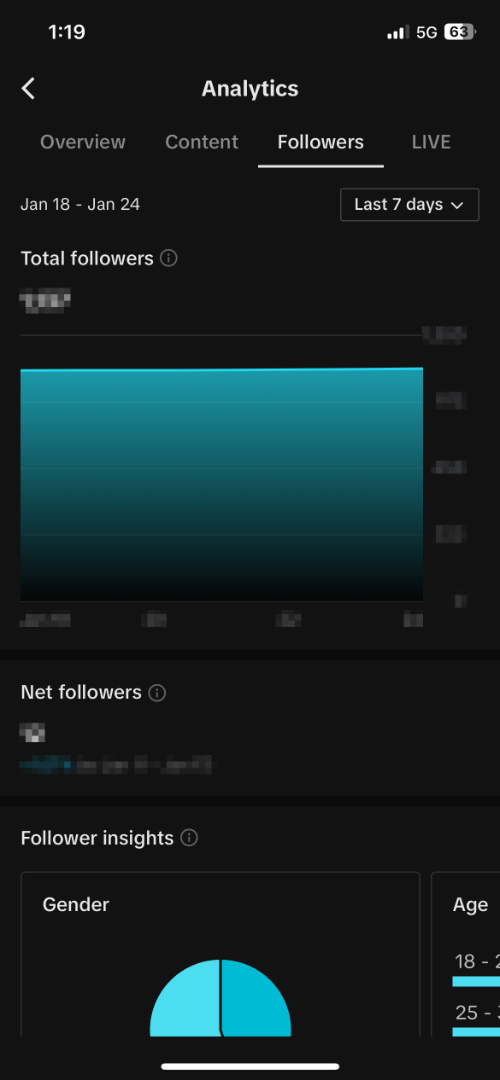Screen dimensions: 500x1080
Task: Tap the gender half-pie chart
Action: (220, 998)
